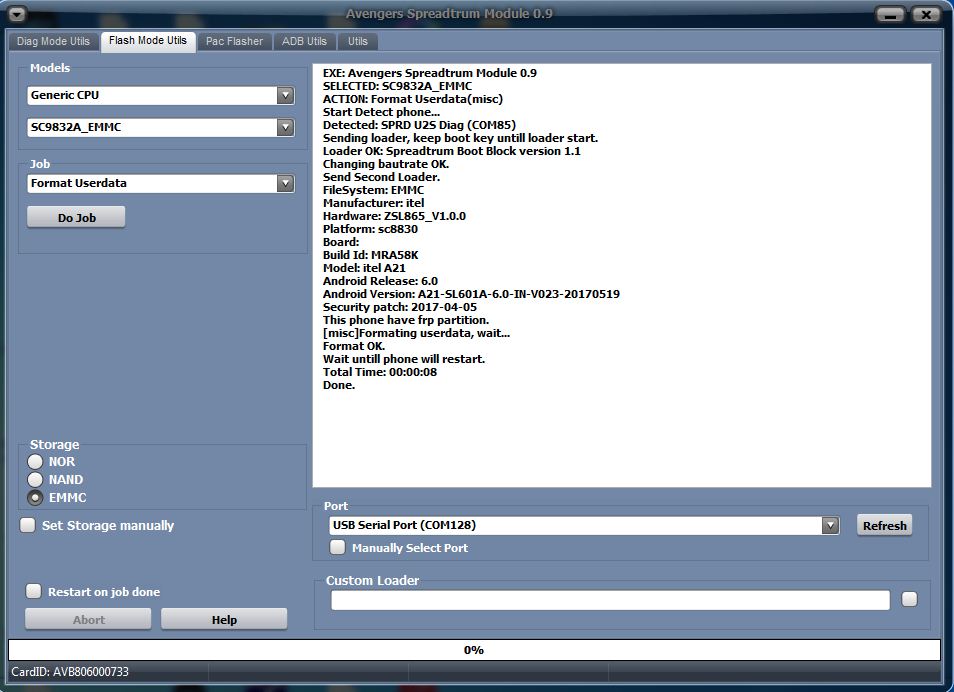Click 'Loader OK: Spreadtrum Boot Block' log line
The image size is (954, 692).
pos(451,151)
